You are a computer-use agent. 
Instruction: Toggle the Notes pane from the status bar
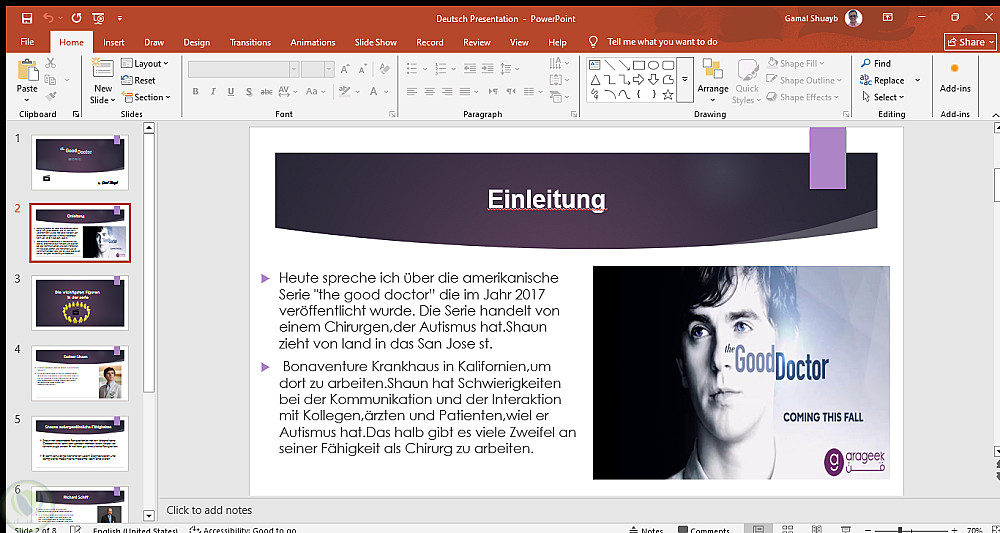click(x=646, y=530)
